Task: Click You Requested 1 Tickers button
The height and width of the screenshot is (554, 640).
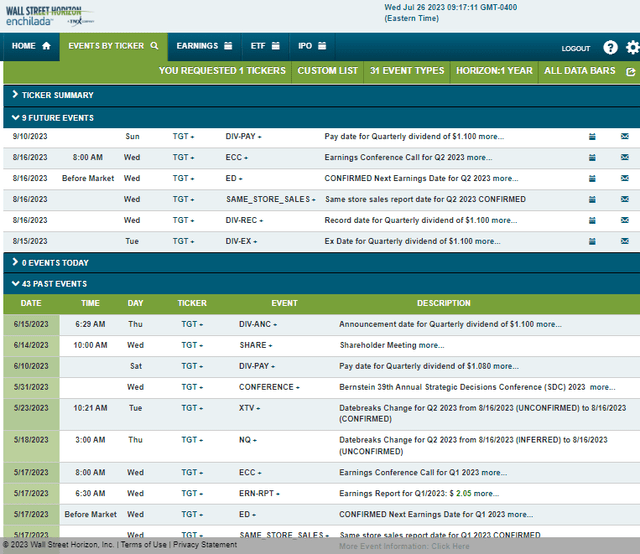Action: click(222, 71)
